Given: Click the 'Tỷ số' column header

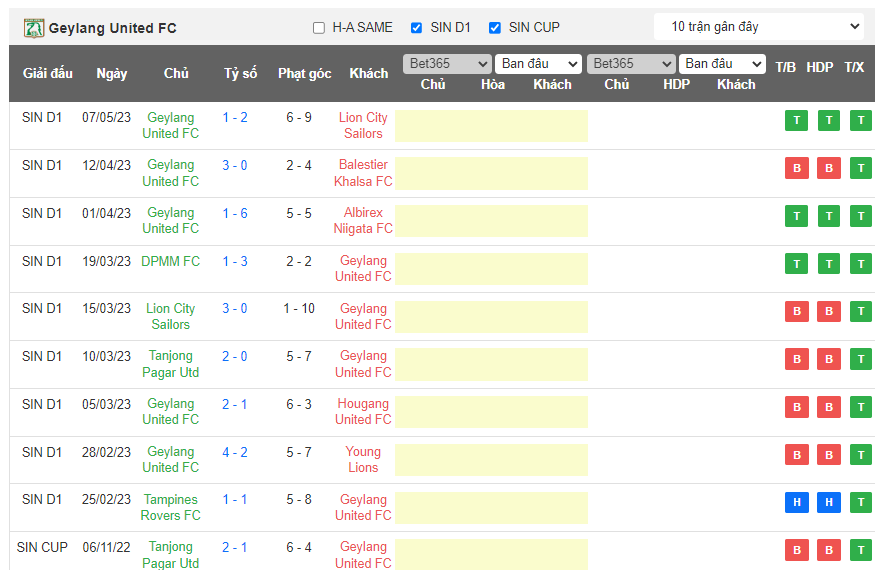Looking at the screenshot, I should [x=240, y=73].
